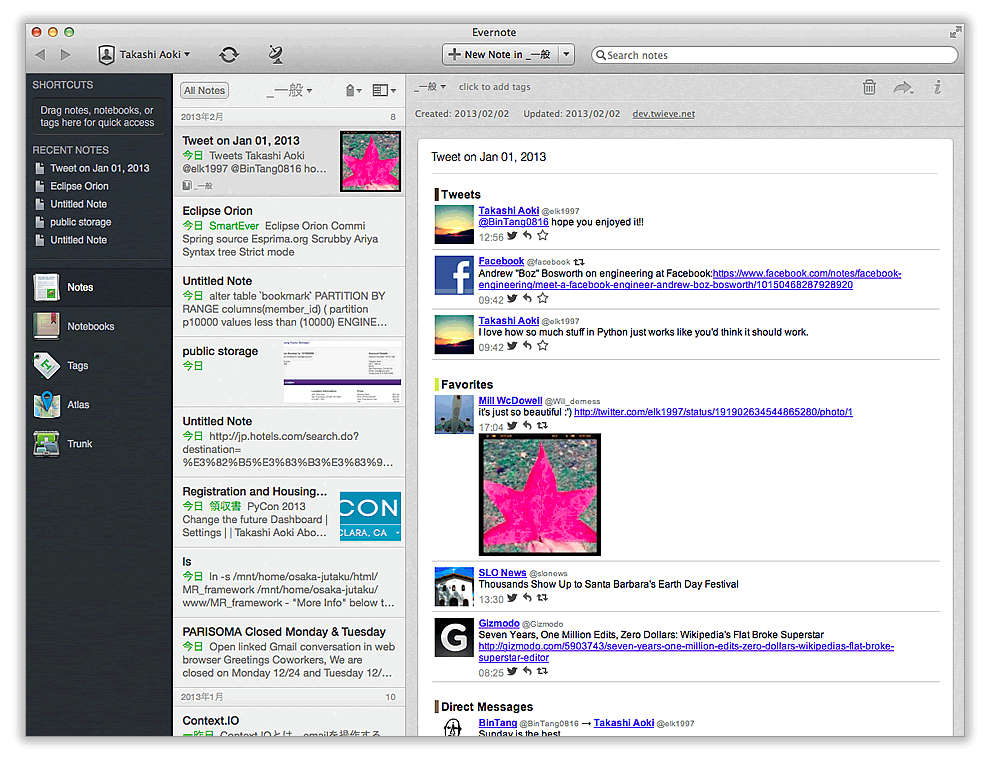Open the New Note notebook dropdown arrow
The height and width of the screenshot is (770, 988).
coord(566,55)
